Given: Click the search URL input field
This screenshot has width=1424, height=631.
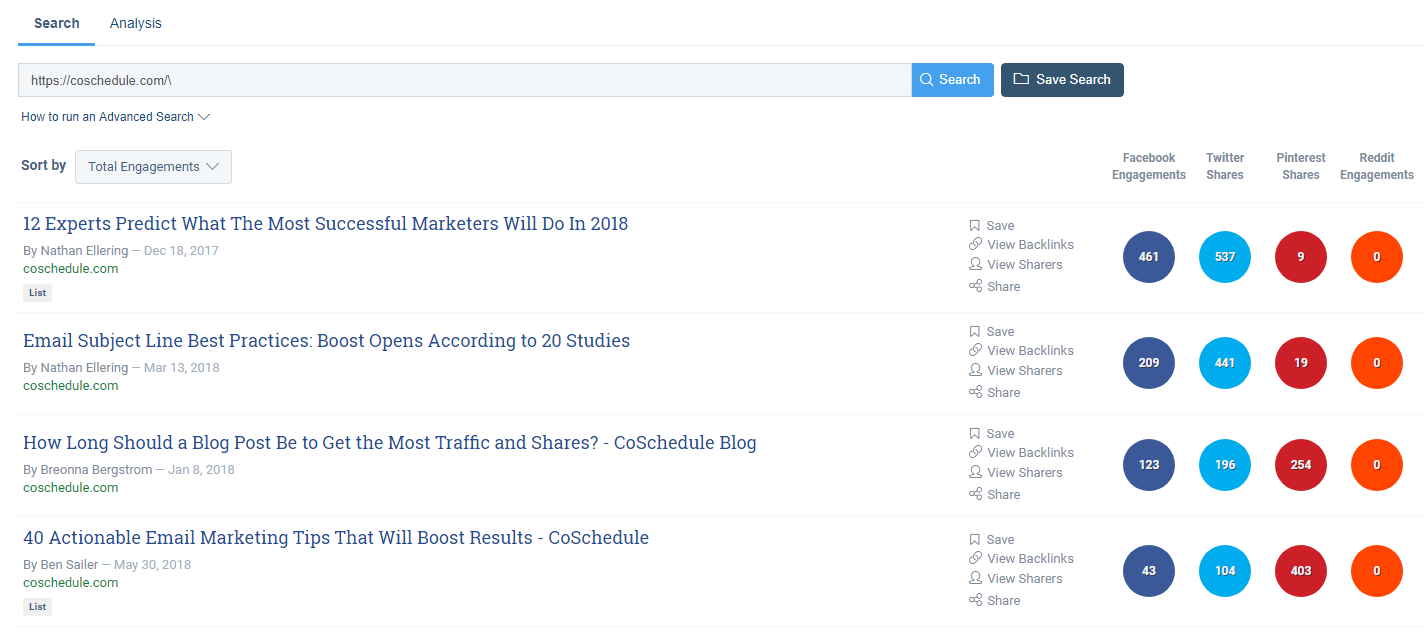Looking at the screenshot, I should tap(465, 80).
